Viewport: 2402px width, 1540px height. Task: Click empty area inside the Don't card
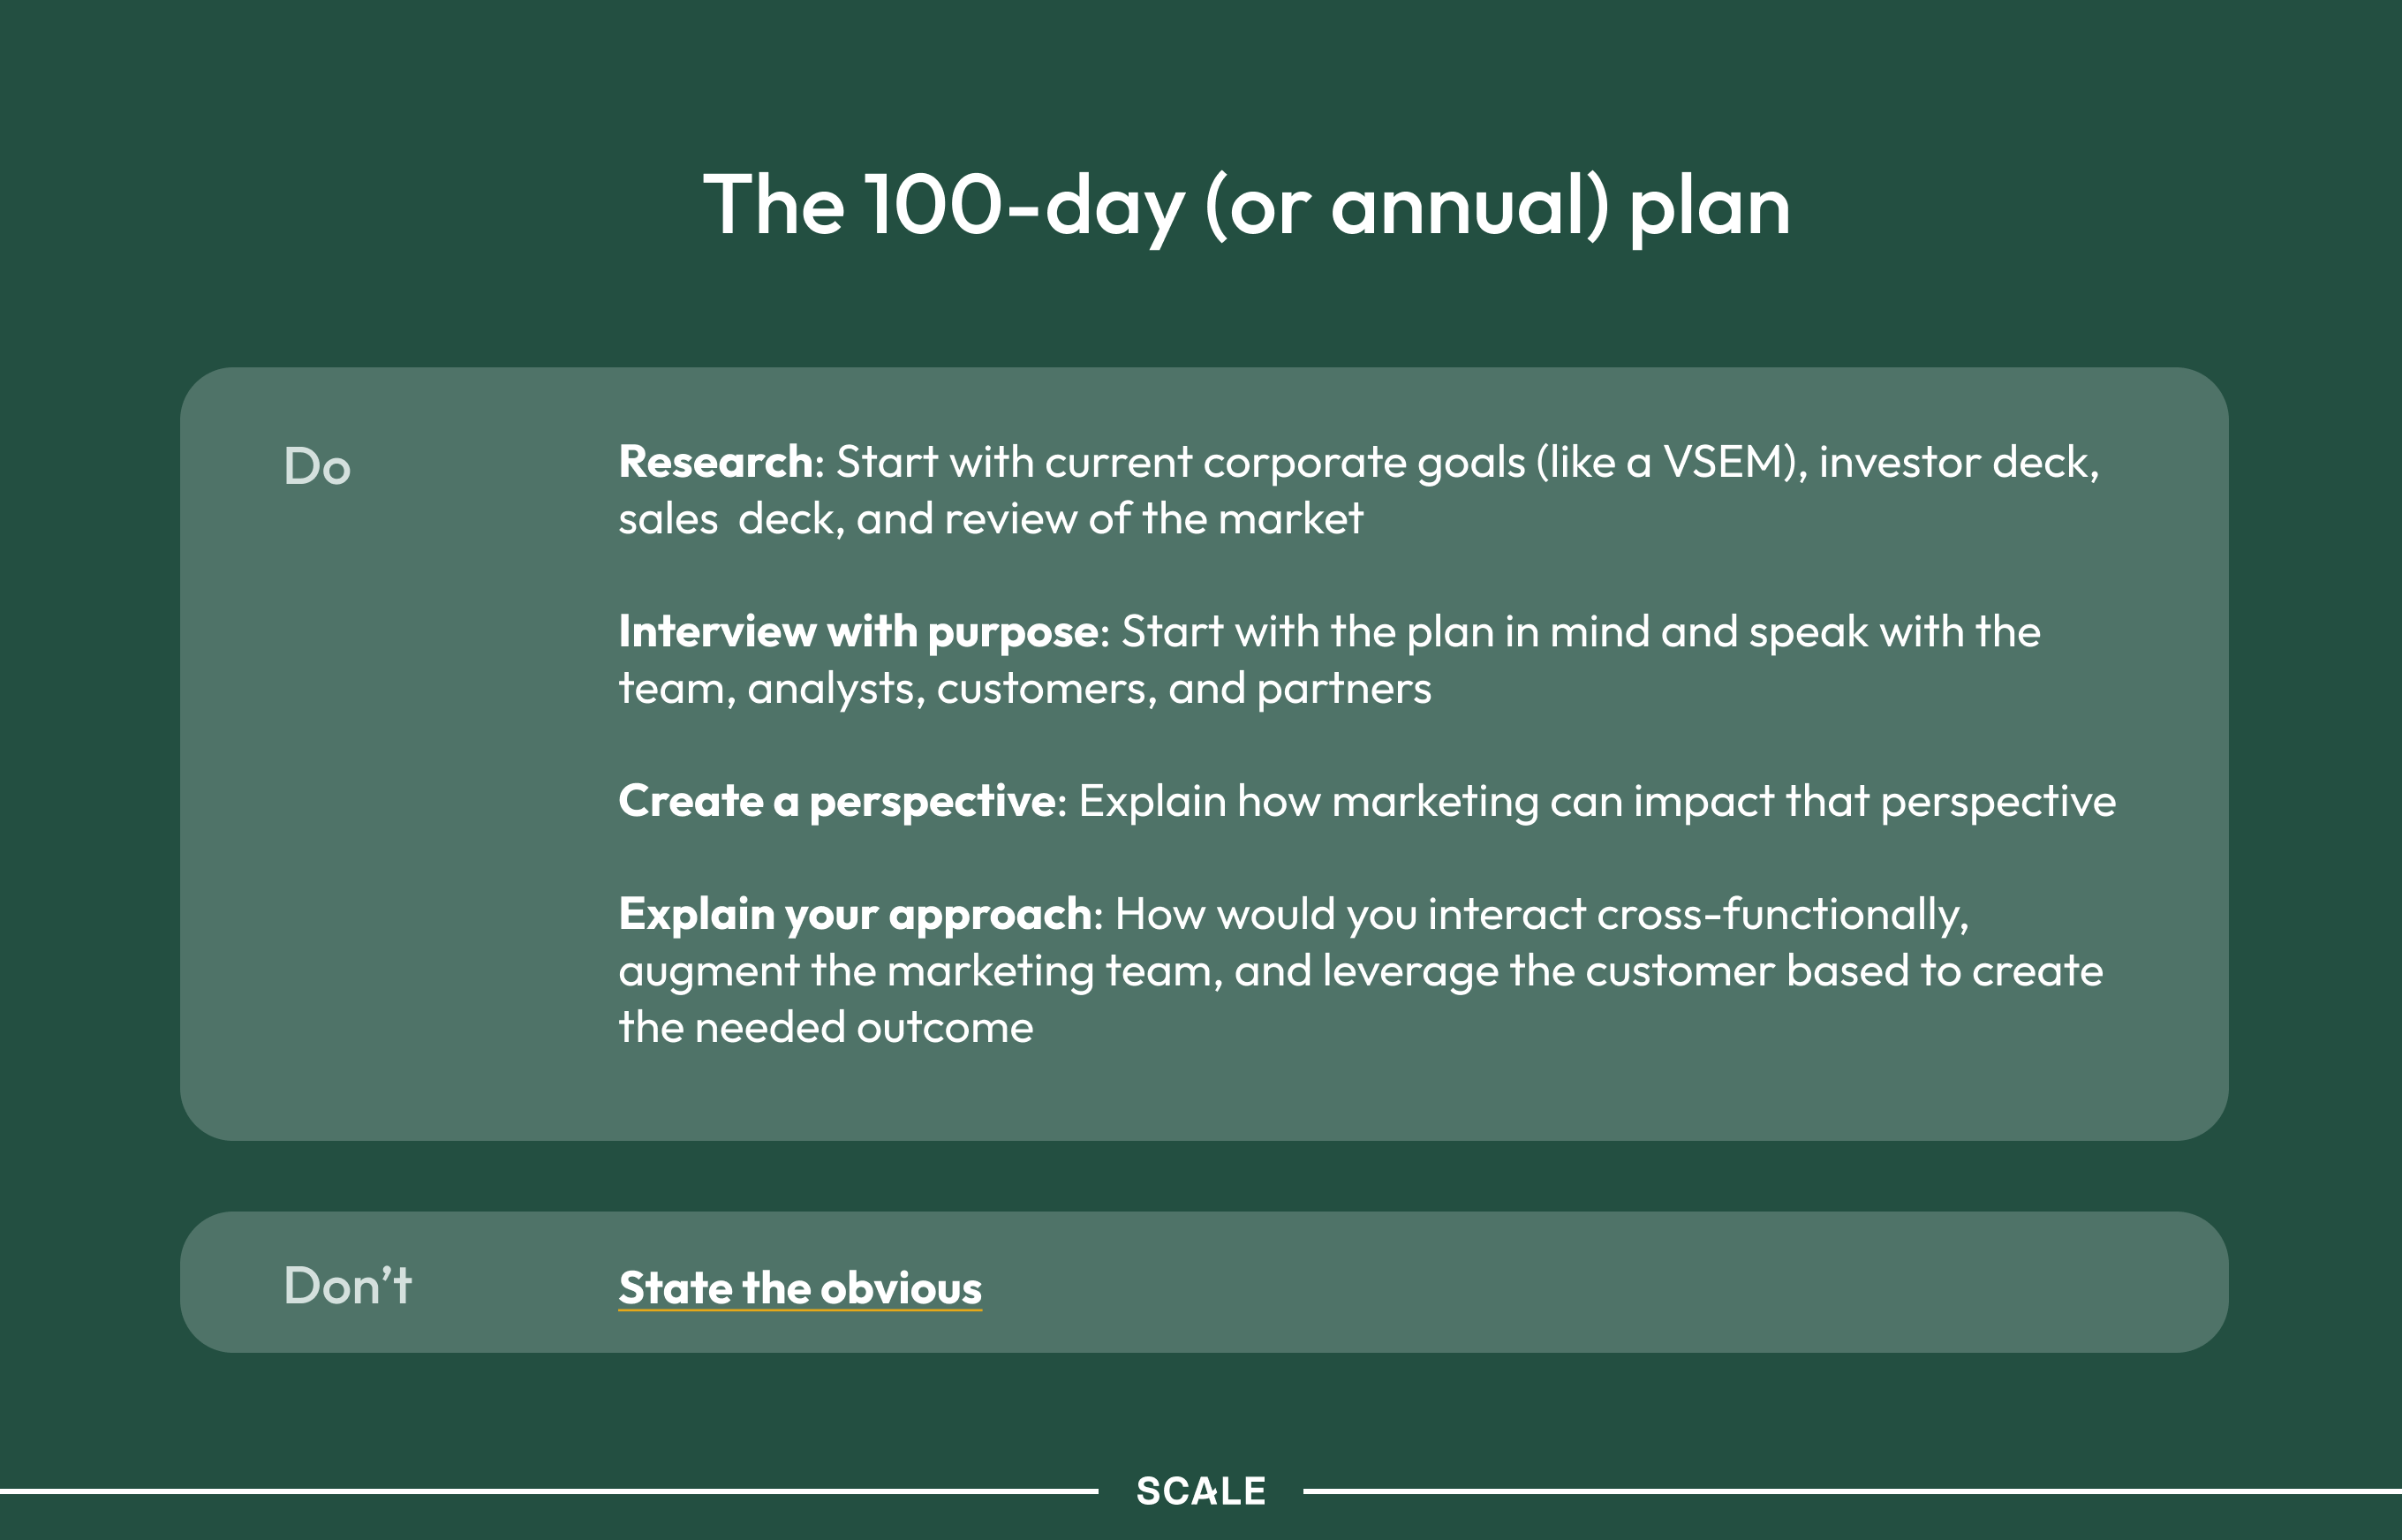1600,1283
